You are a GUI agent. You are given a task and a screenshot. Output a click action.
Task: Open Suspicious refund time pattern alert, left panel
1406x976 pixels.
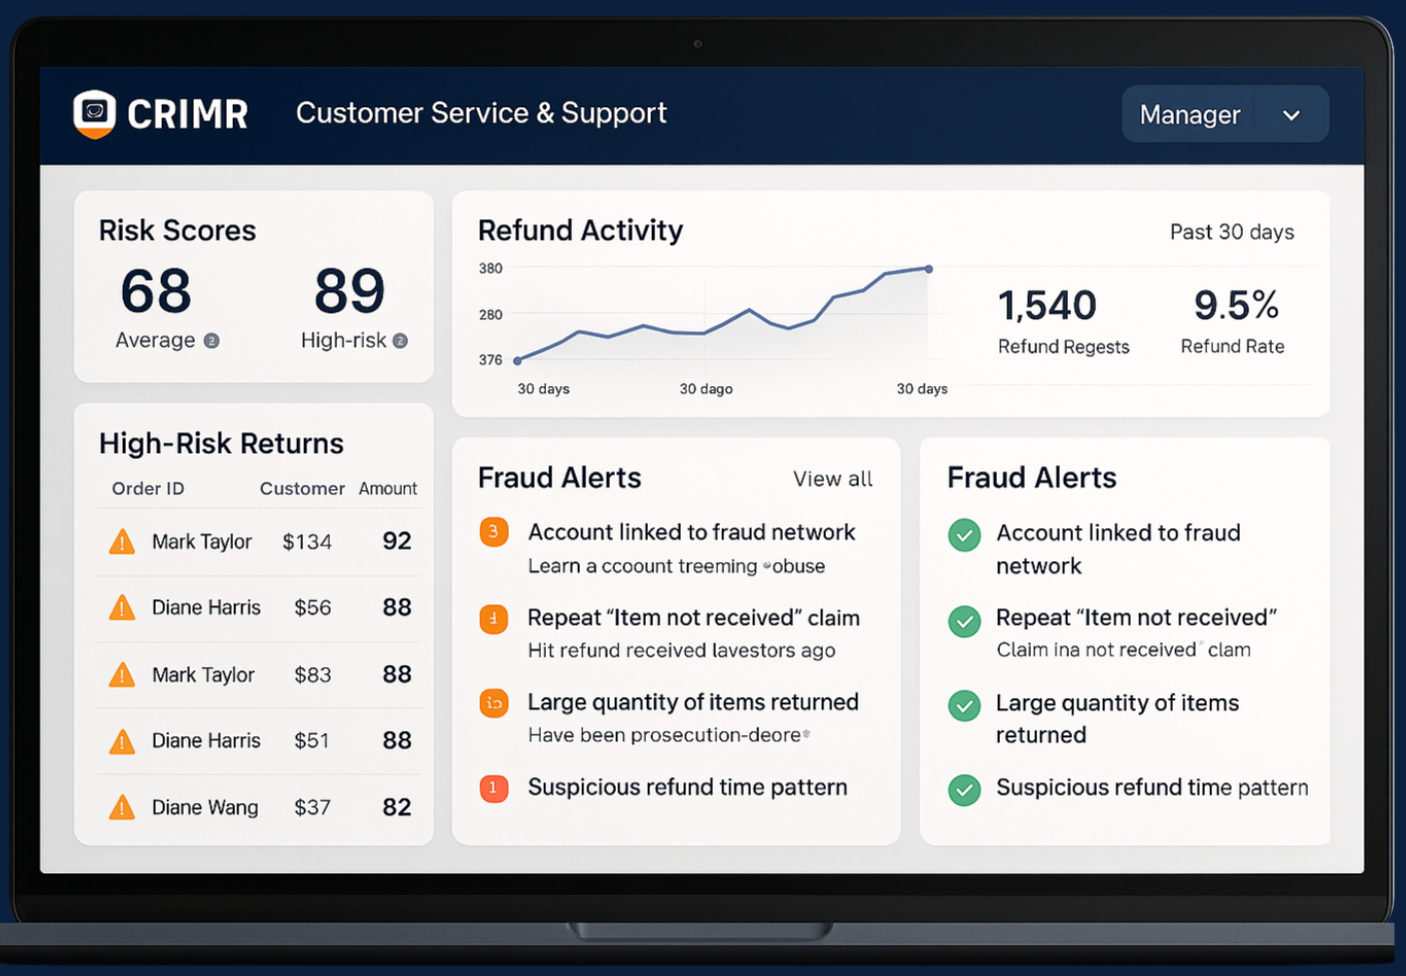pos(688,787)
